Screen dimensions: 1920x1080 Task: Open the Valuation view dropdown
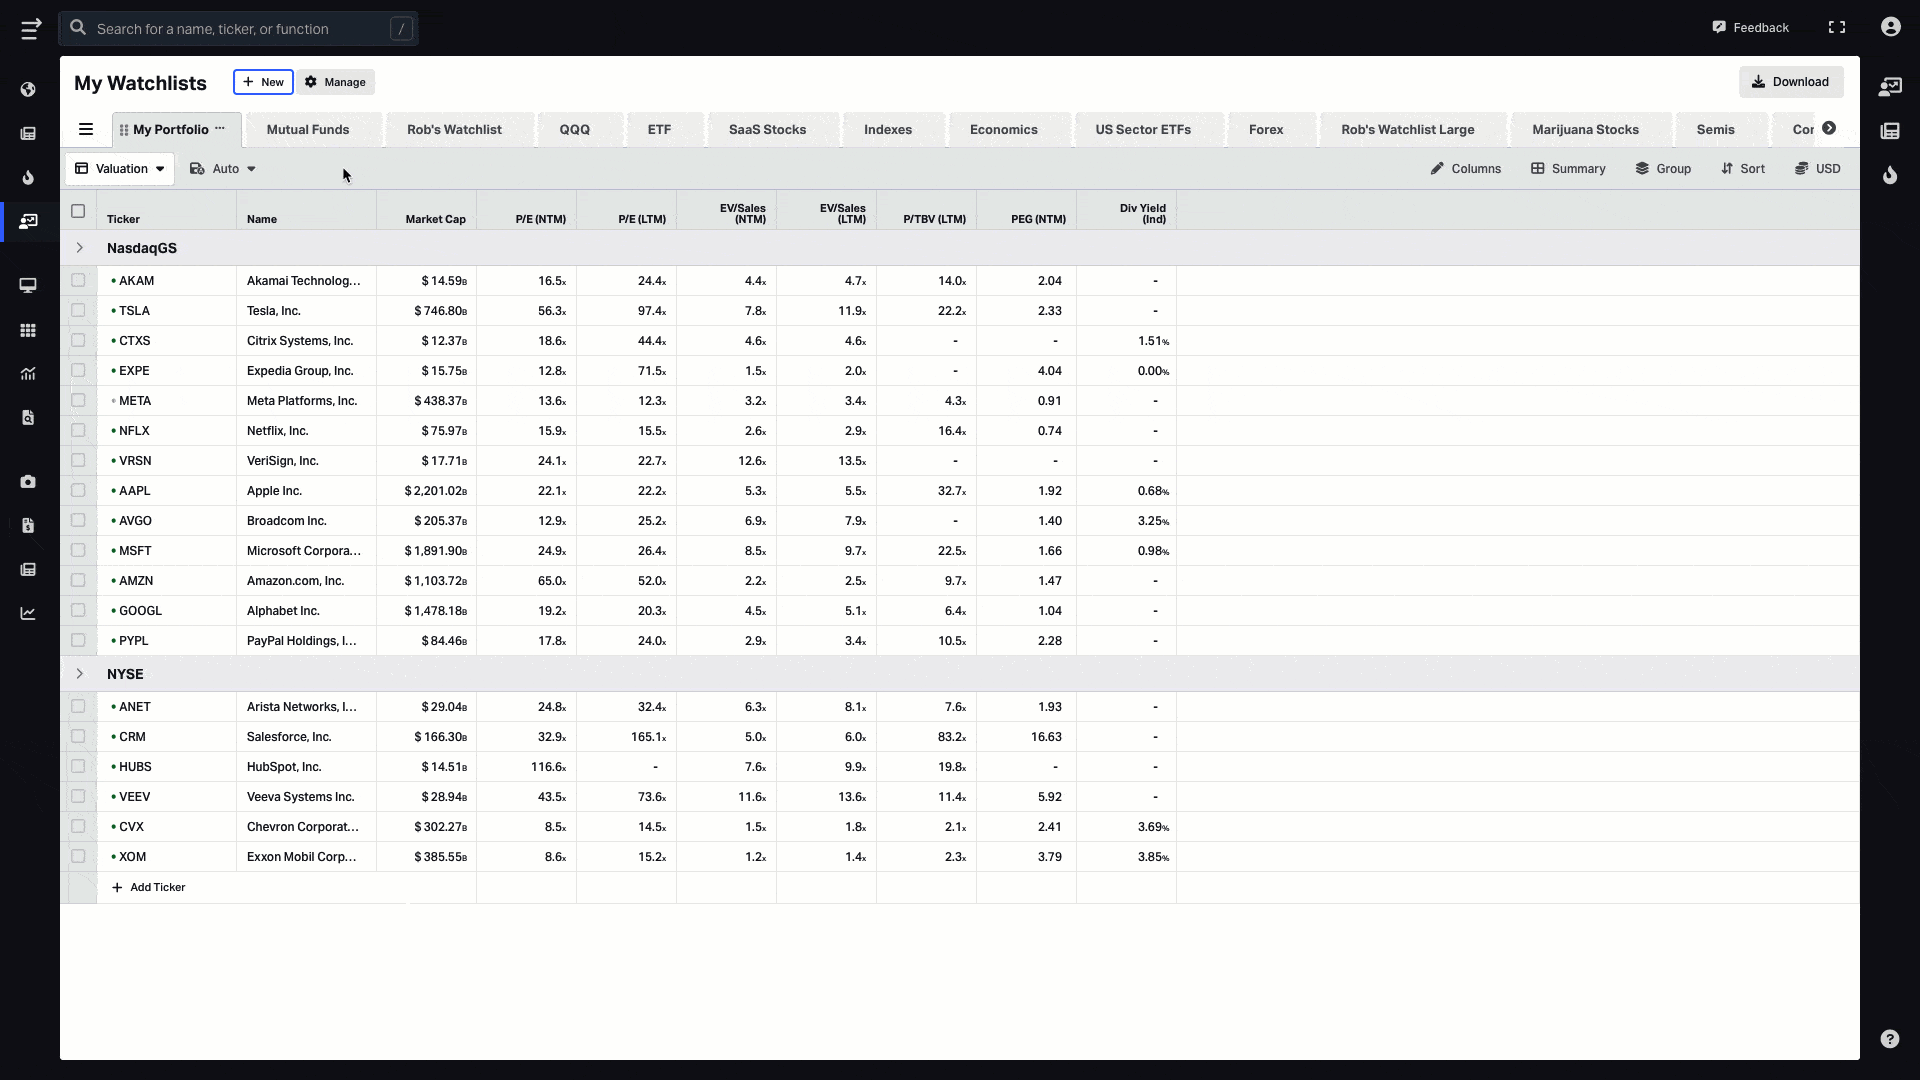[120, 169]
